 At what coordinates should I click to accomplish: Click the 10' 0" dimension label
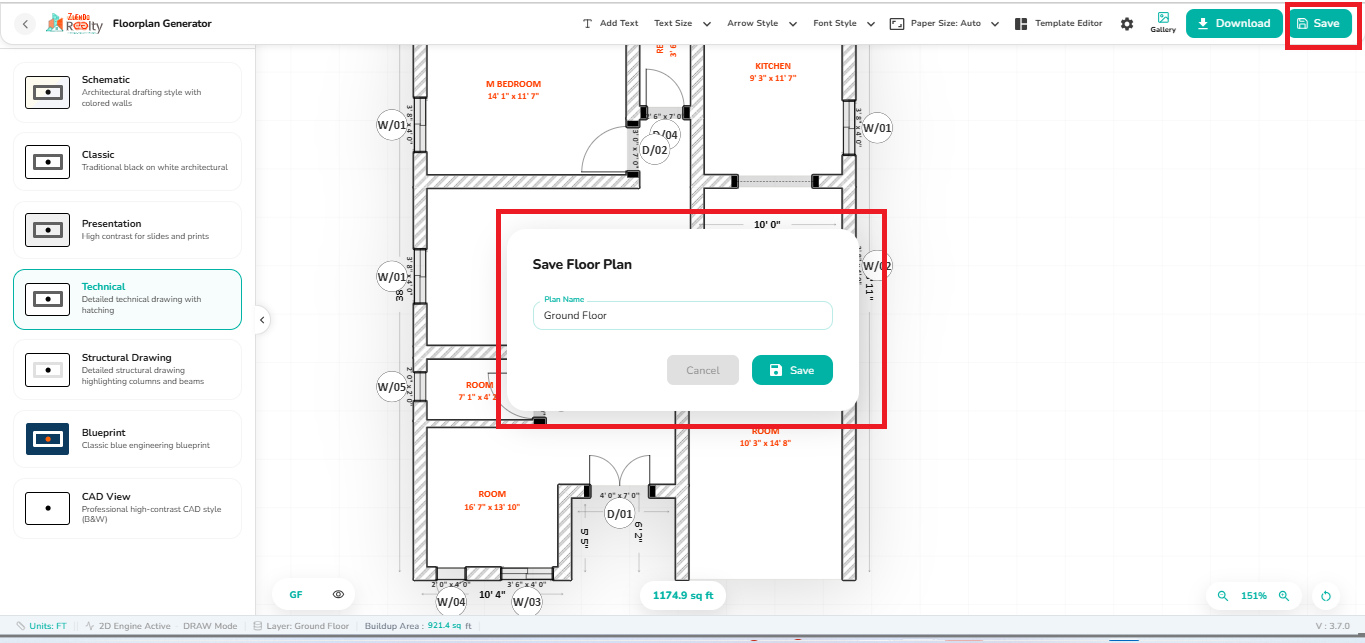tap(767, 225)
